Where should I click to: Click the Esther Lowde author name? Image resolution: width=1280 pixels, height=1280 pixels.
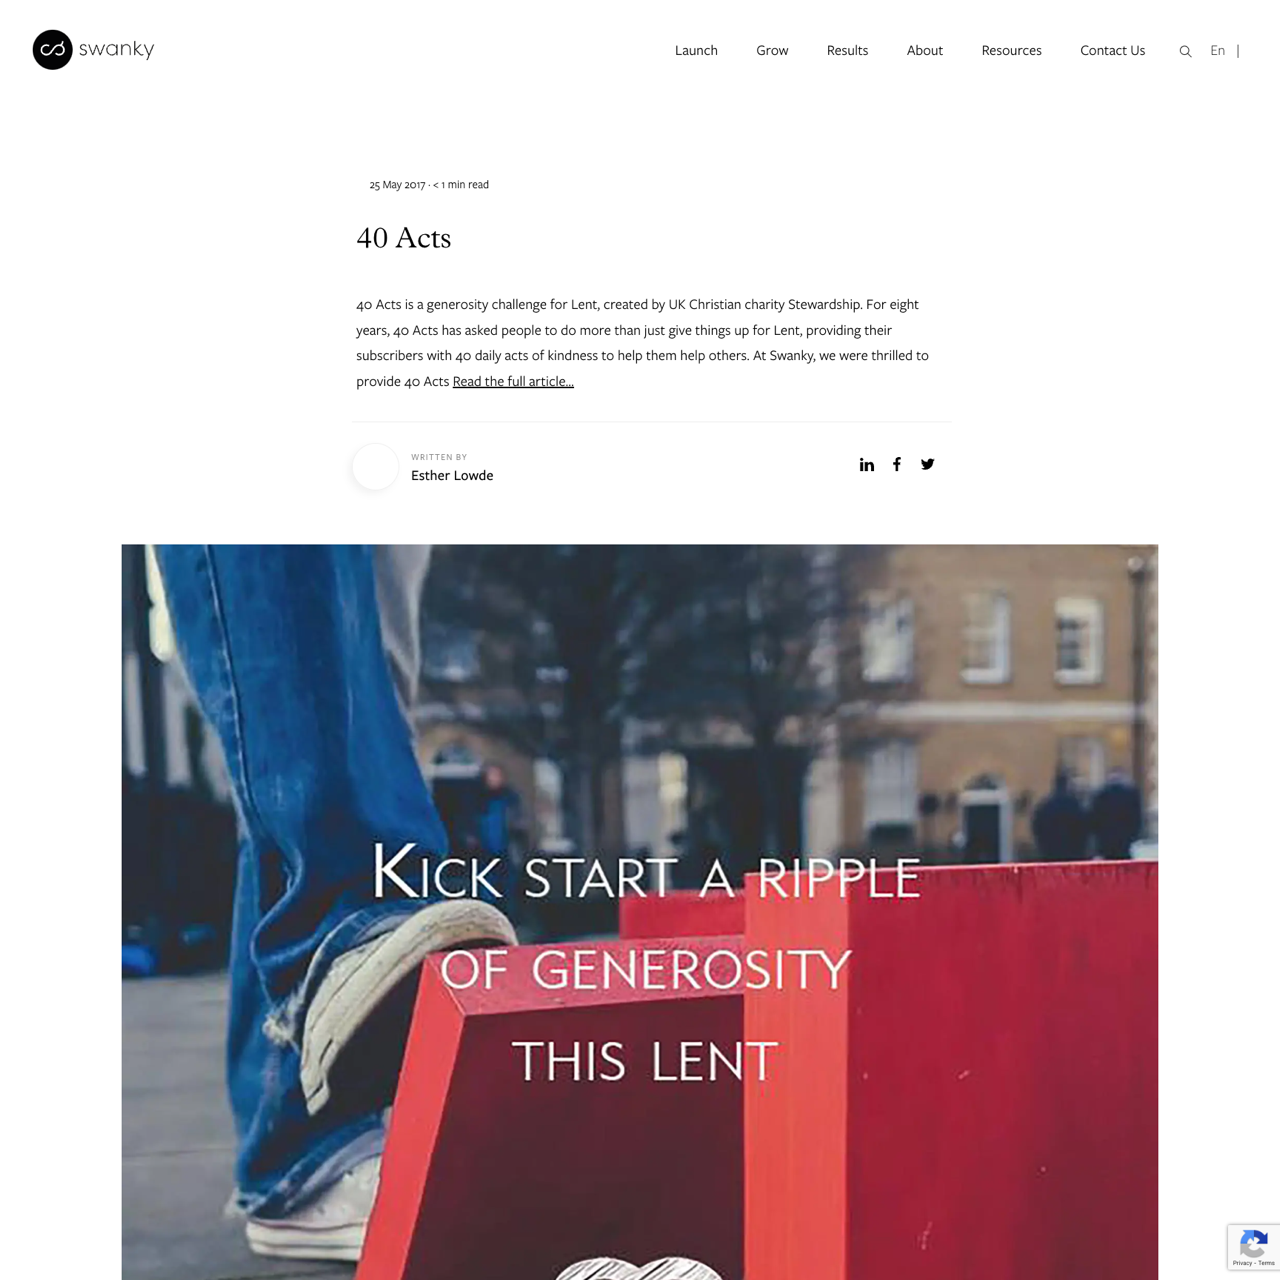click(x=452, y=475)
